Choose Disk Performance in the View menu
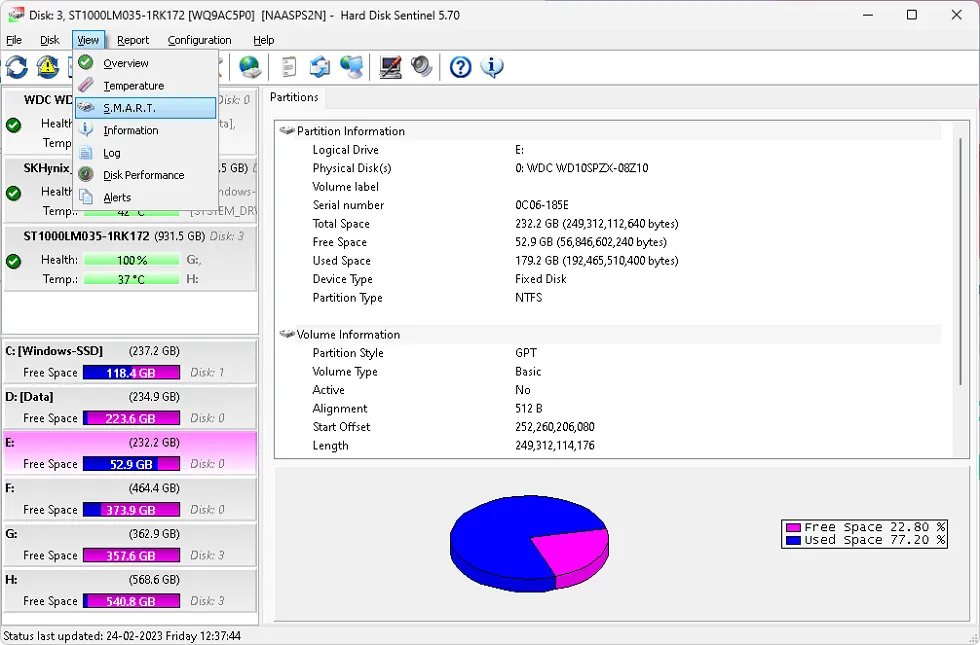This screenshot has width=980, height=645. click(143, 175)
